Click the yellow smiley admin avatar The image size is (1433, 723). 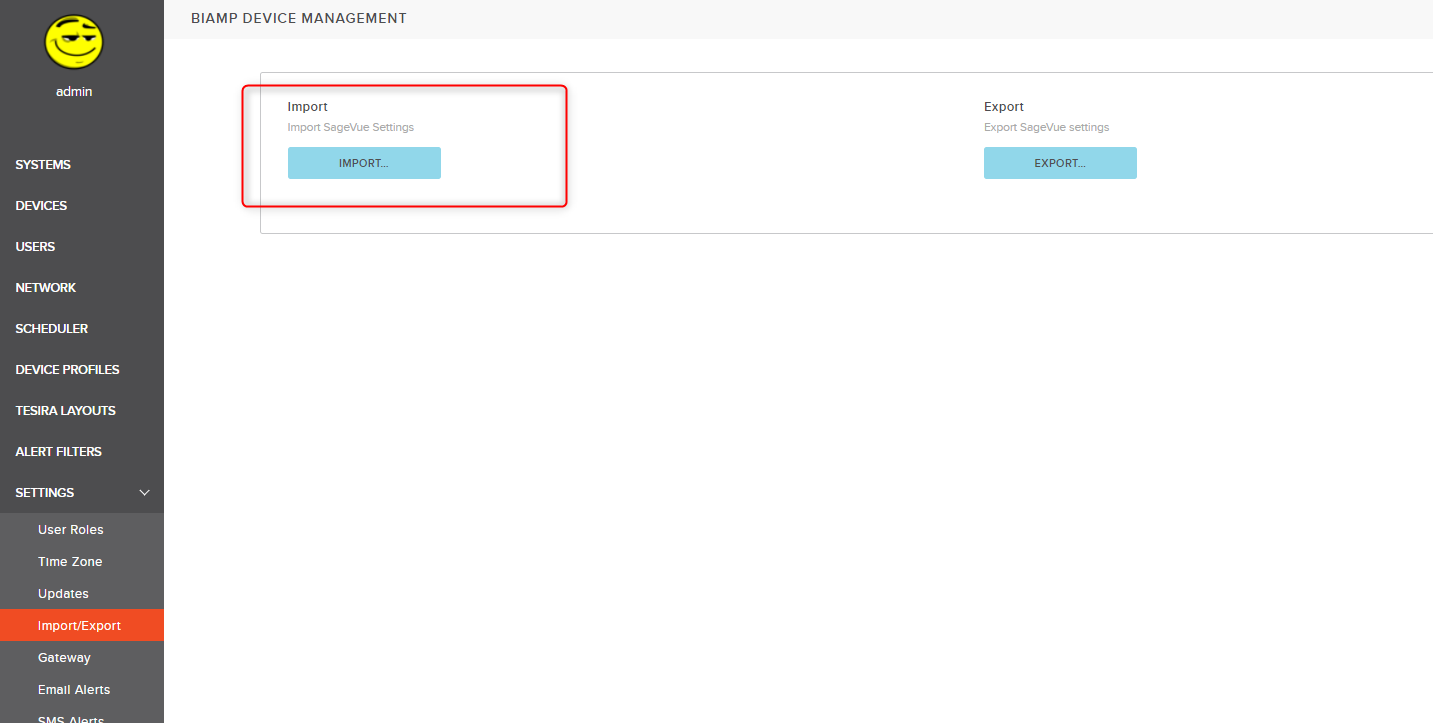74,42
